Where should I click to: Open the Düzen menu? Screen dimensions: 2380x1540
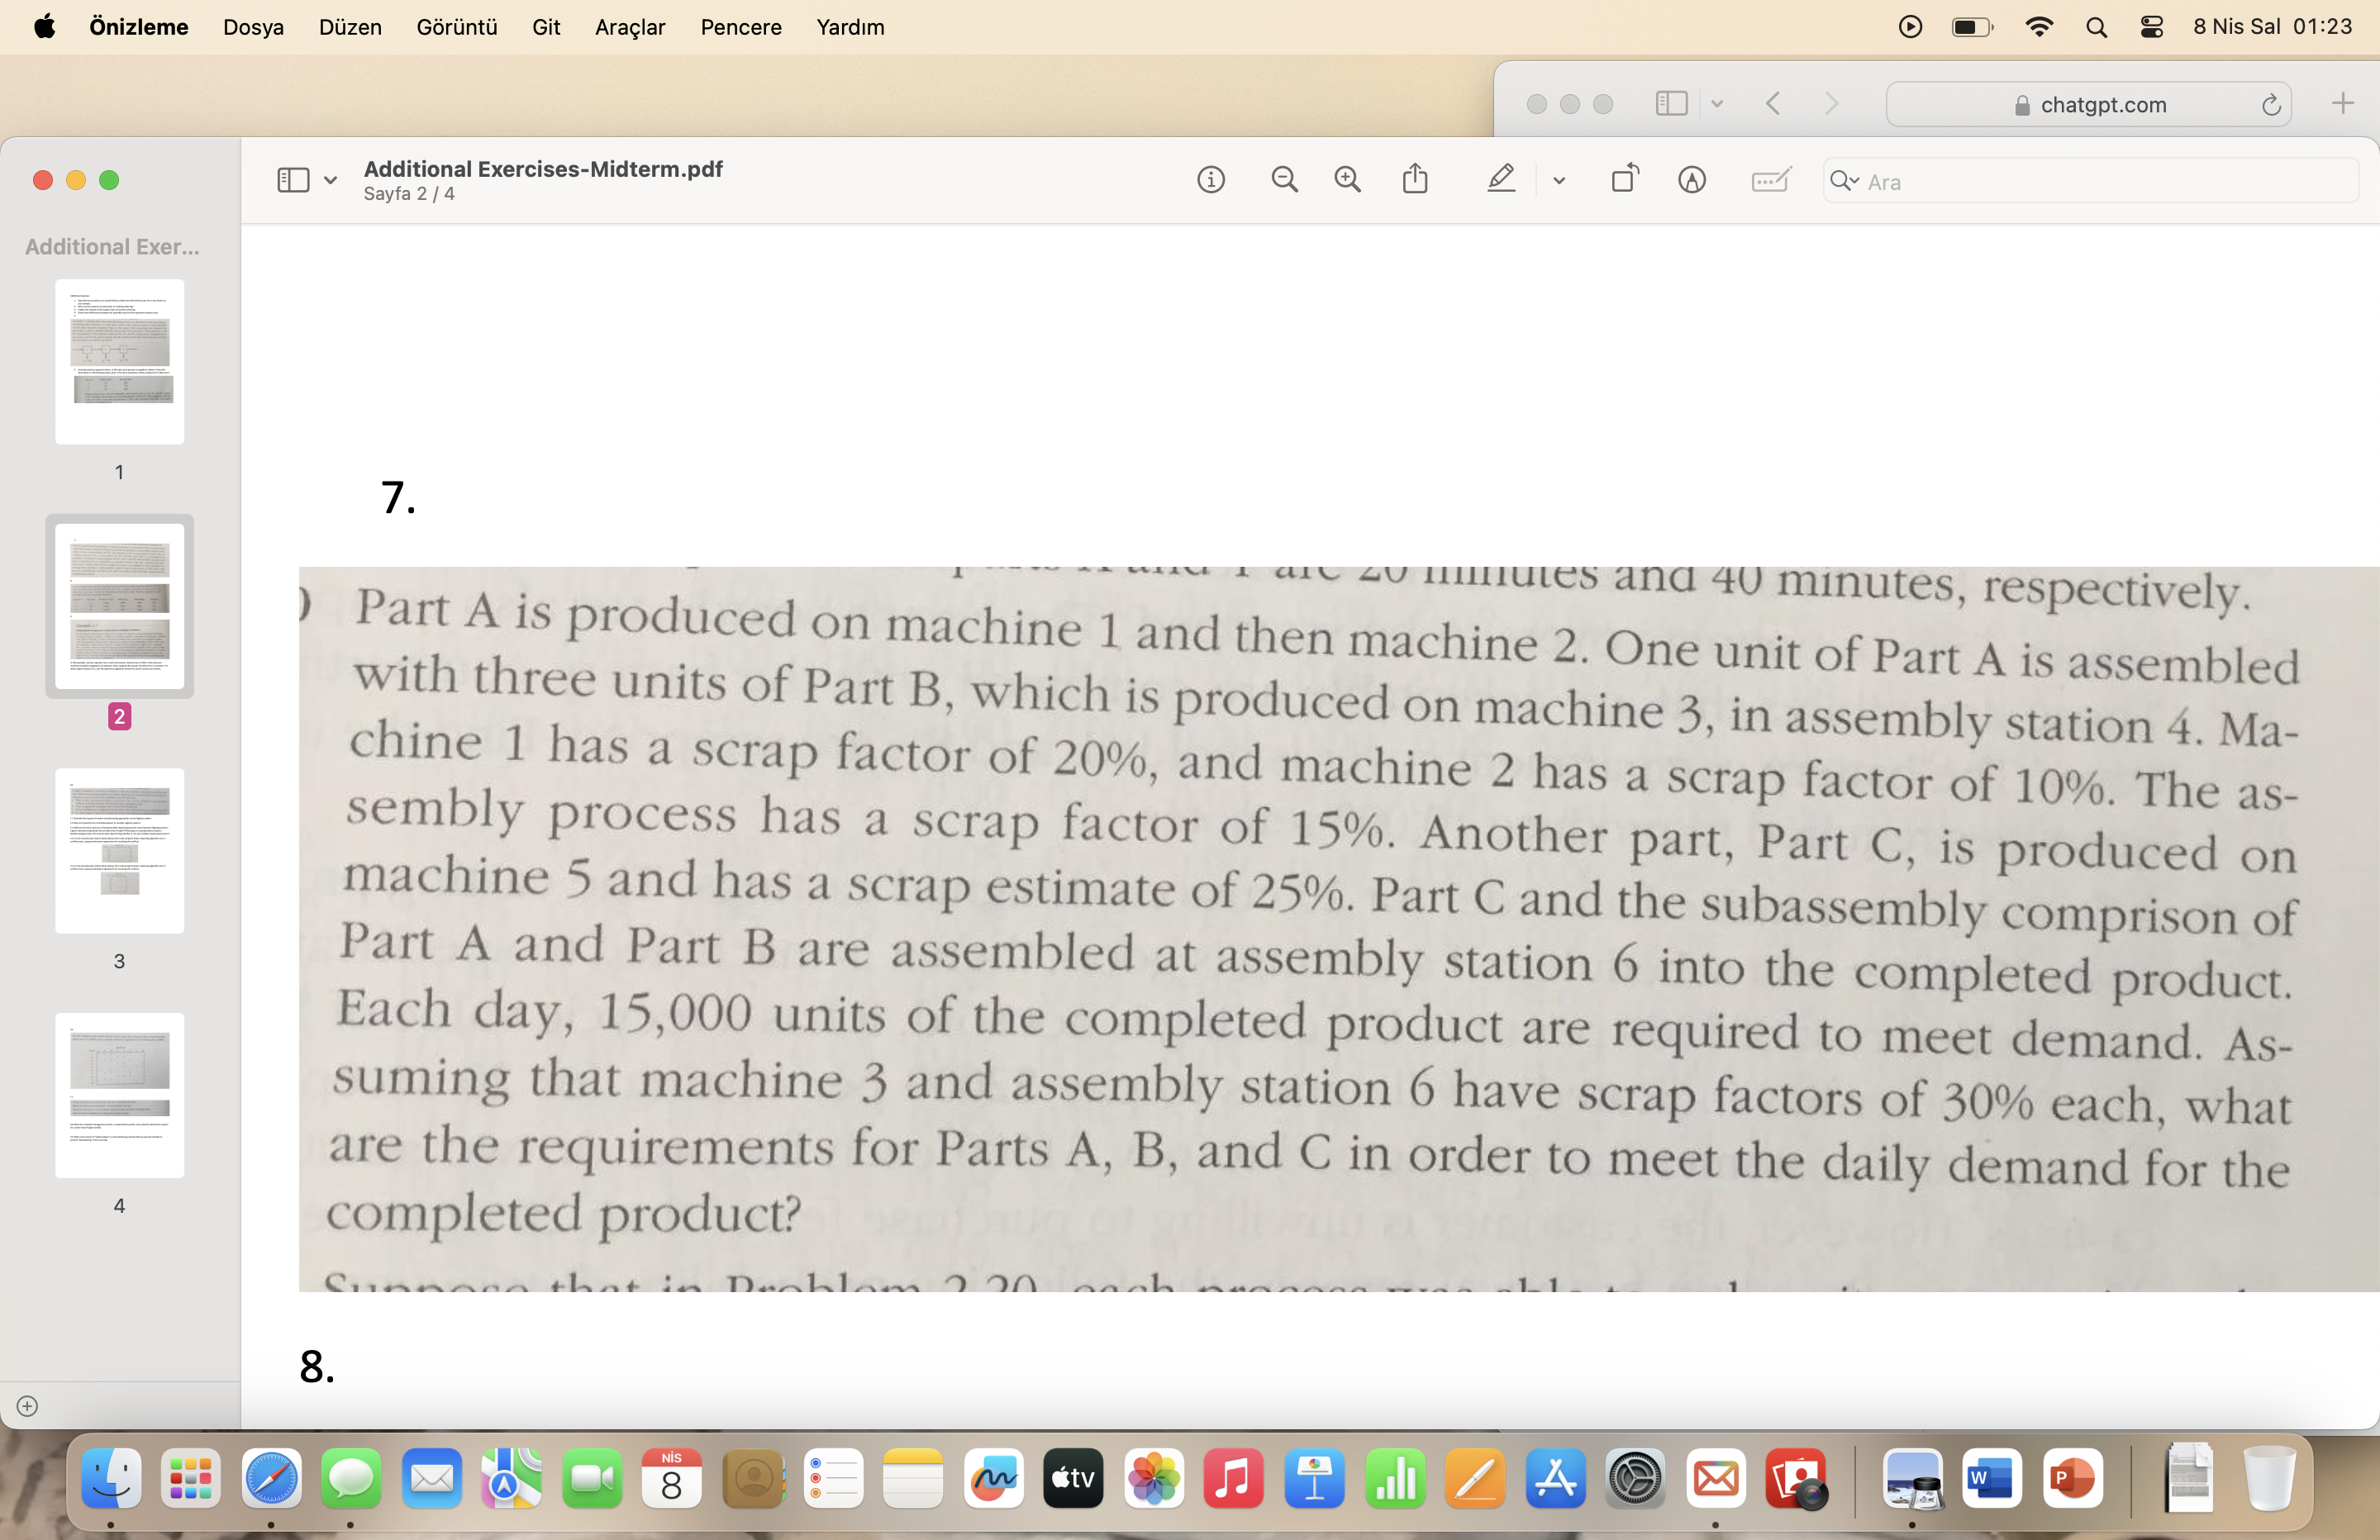[350, 27]
